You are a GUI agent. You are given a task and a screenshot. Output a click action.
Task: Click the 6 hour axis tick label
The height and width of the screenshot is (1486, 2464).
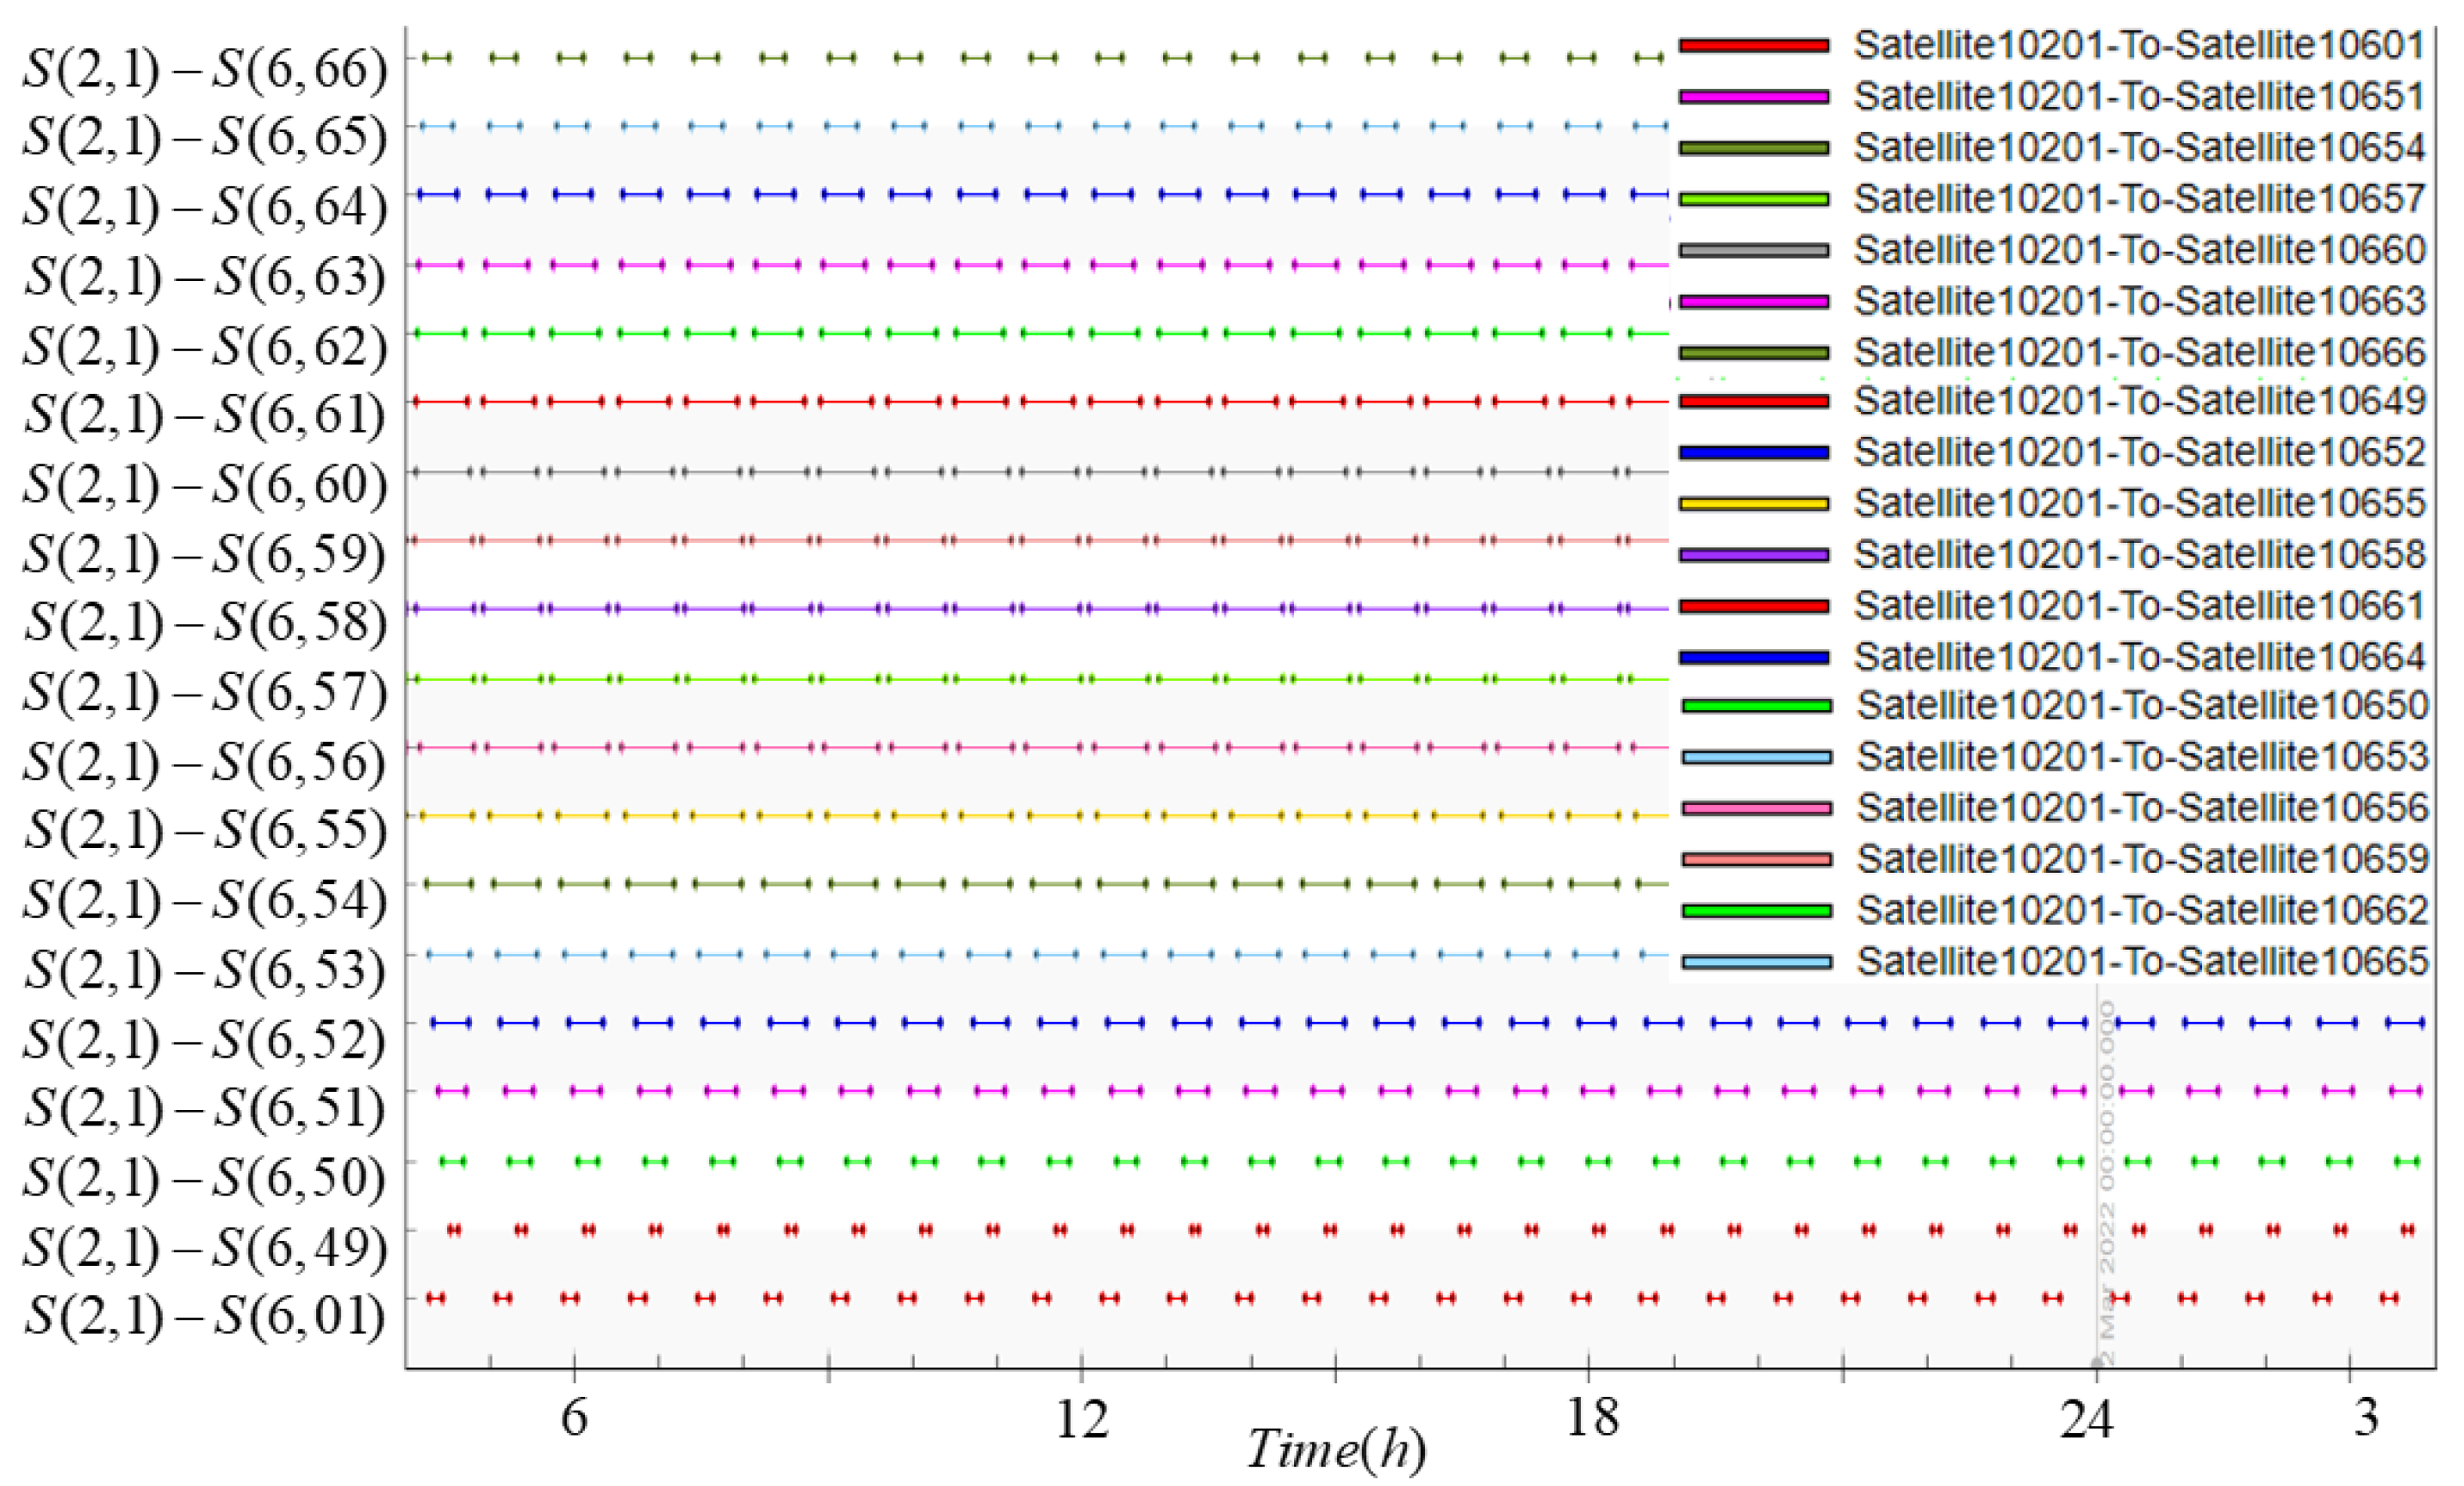pos(574,1417)
